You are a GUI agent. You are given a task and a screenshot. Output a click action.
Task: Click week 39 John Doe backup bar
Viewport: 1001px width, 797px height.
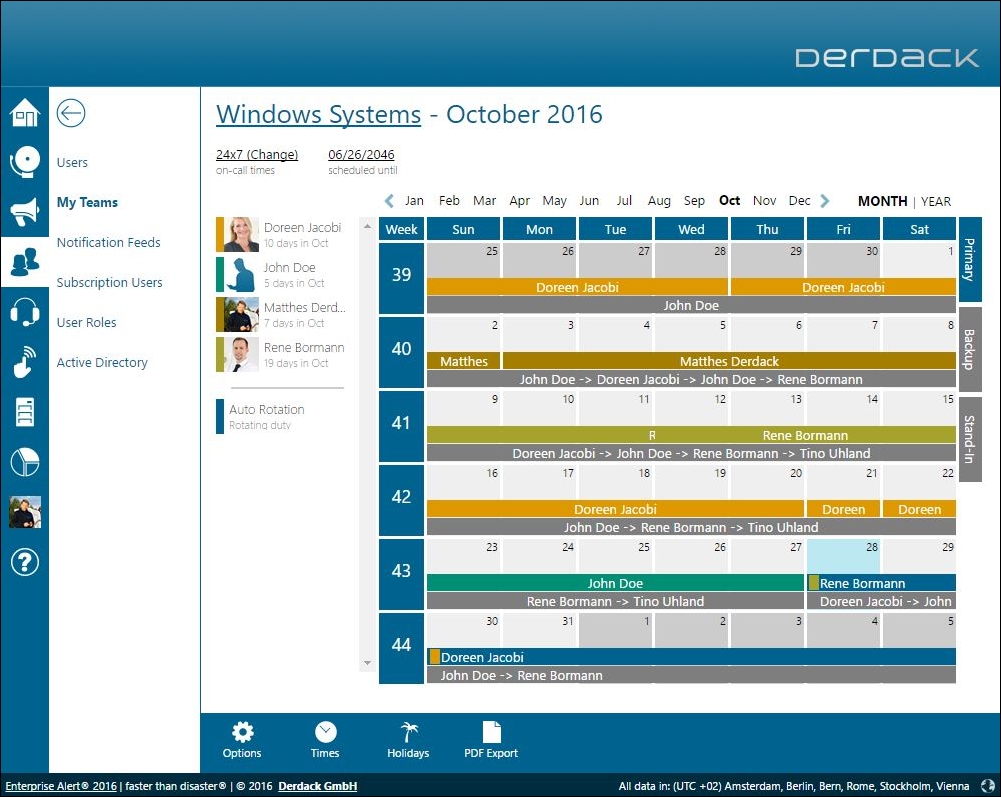click(691, 305)
